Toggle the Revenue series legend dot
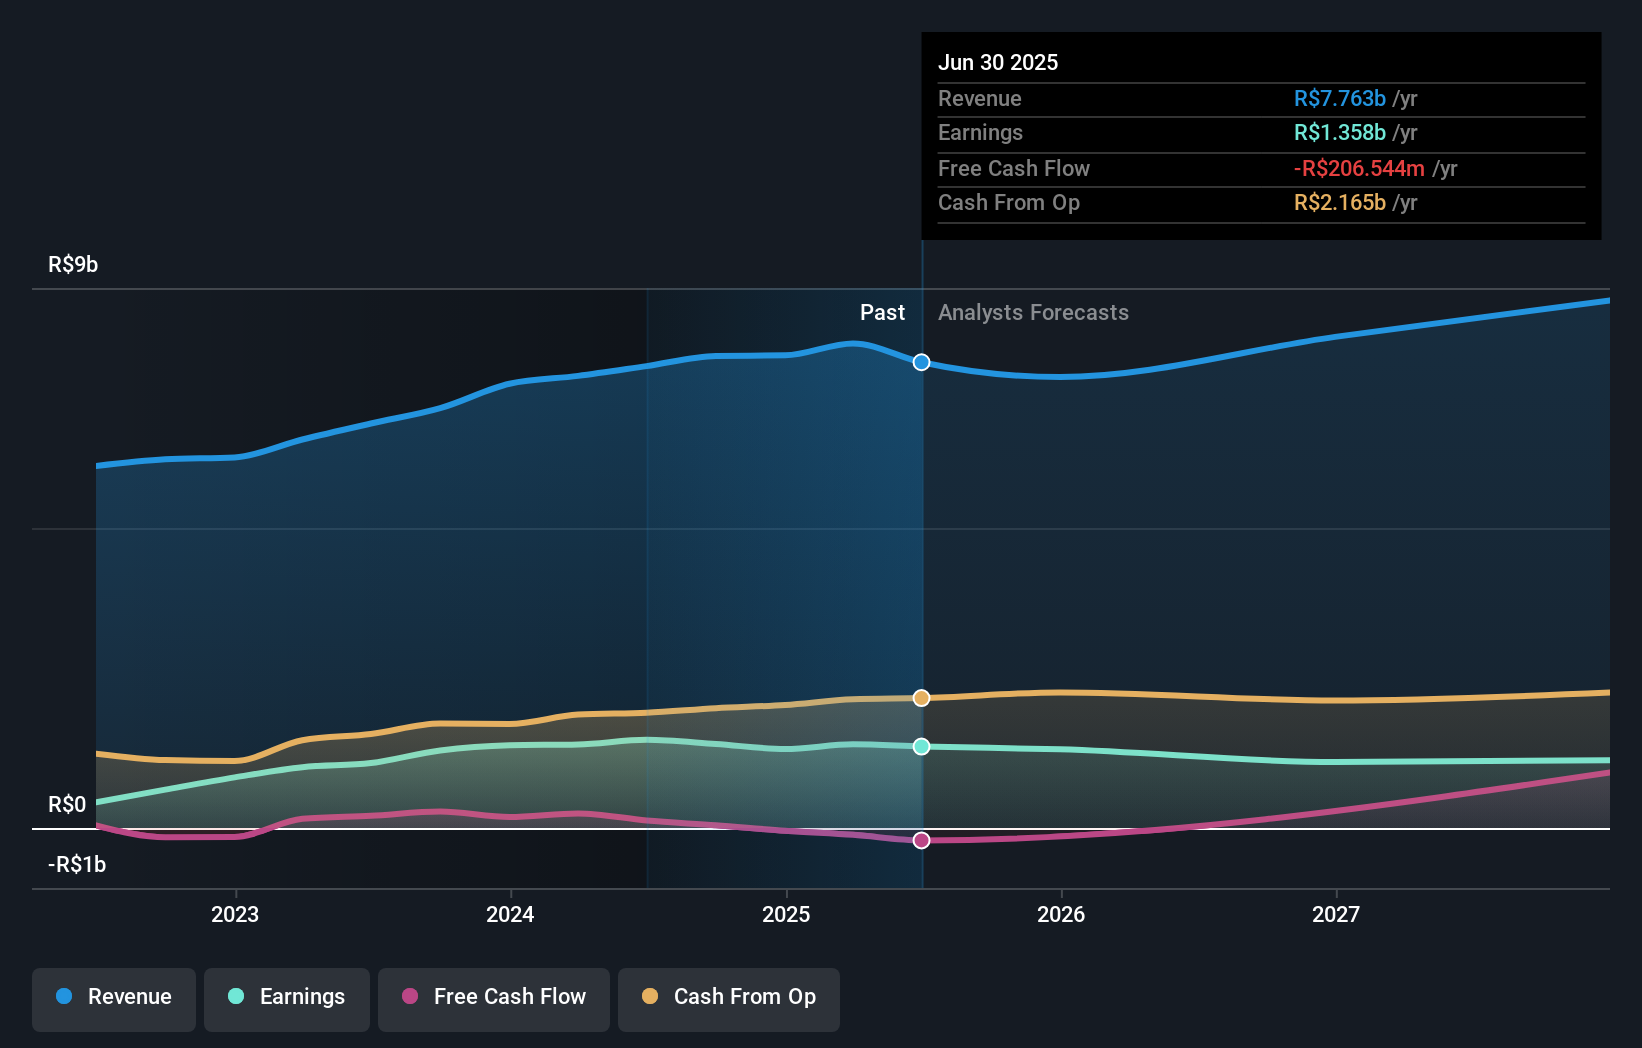This screenshot has width=1642, height=1048. [66, 997]
